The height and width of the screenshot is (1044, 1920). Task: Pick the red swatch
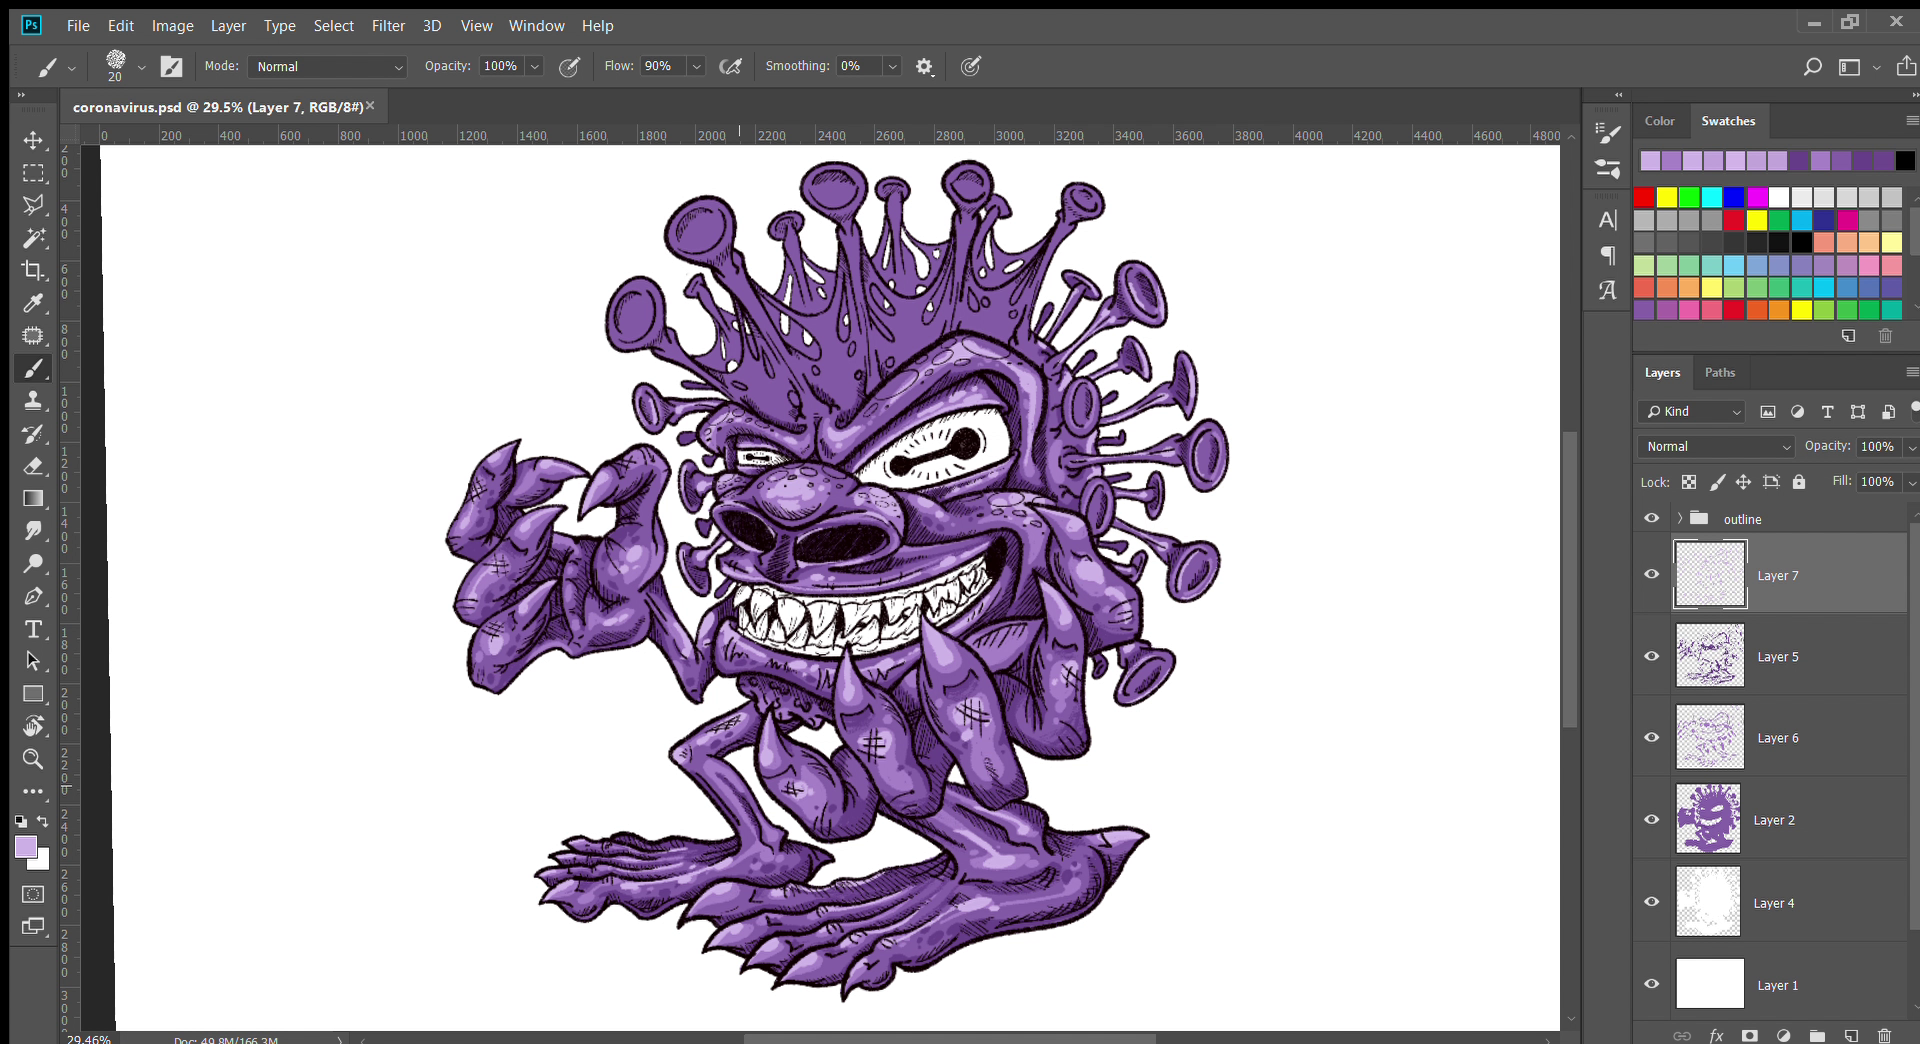1644,197
